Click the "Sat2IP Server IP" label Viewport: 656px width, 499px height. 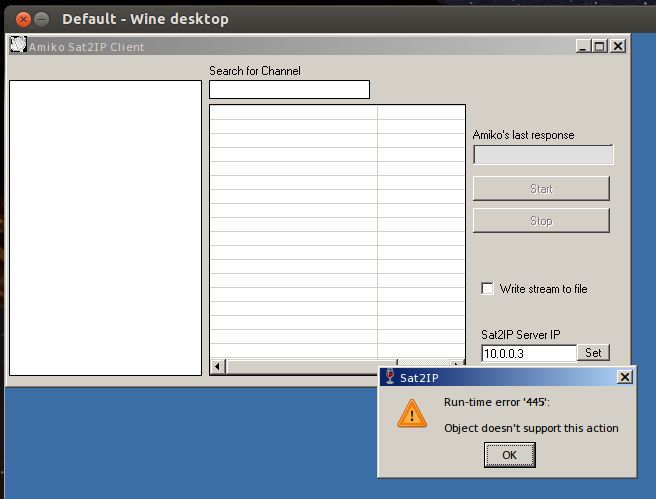pos(520,335)
